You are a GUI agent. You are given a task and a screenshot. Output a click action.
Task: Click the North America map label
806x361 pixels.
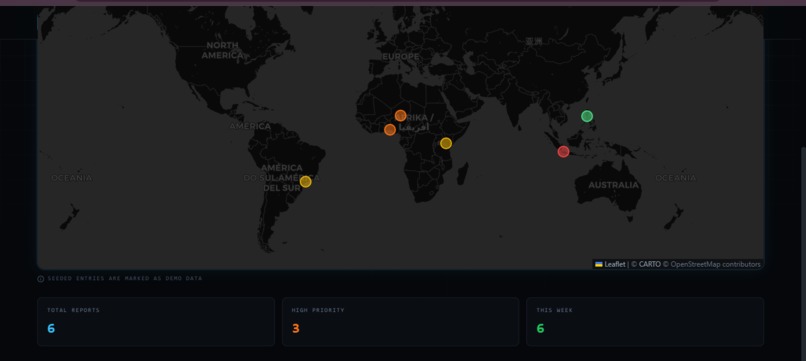pyautogui.click(x=222, y=50)
